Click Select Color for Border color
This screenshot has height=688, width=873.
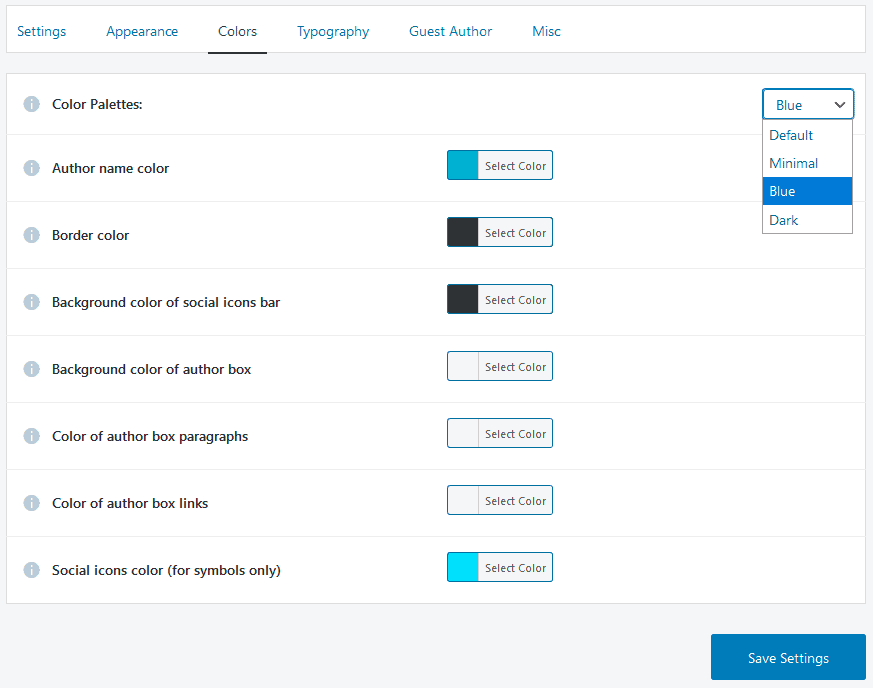(x=516, y=233)
